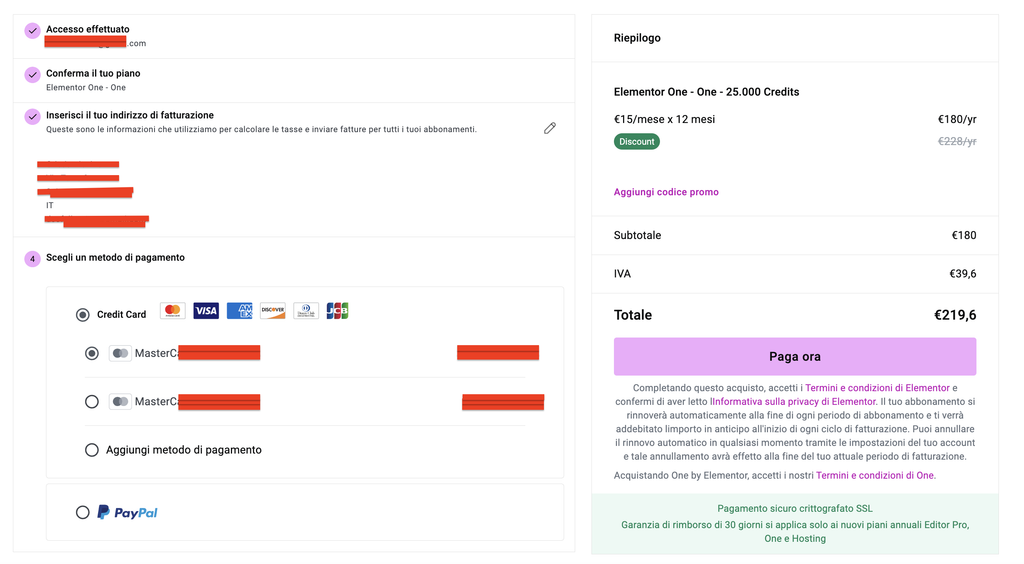
Task: Click the Subtotale label
Action: 637,236
